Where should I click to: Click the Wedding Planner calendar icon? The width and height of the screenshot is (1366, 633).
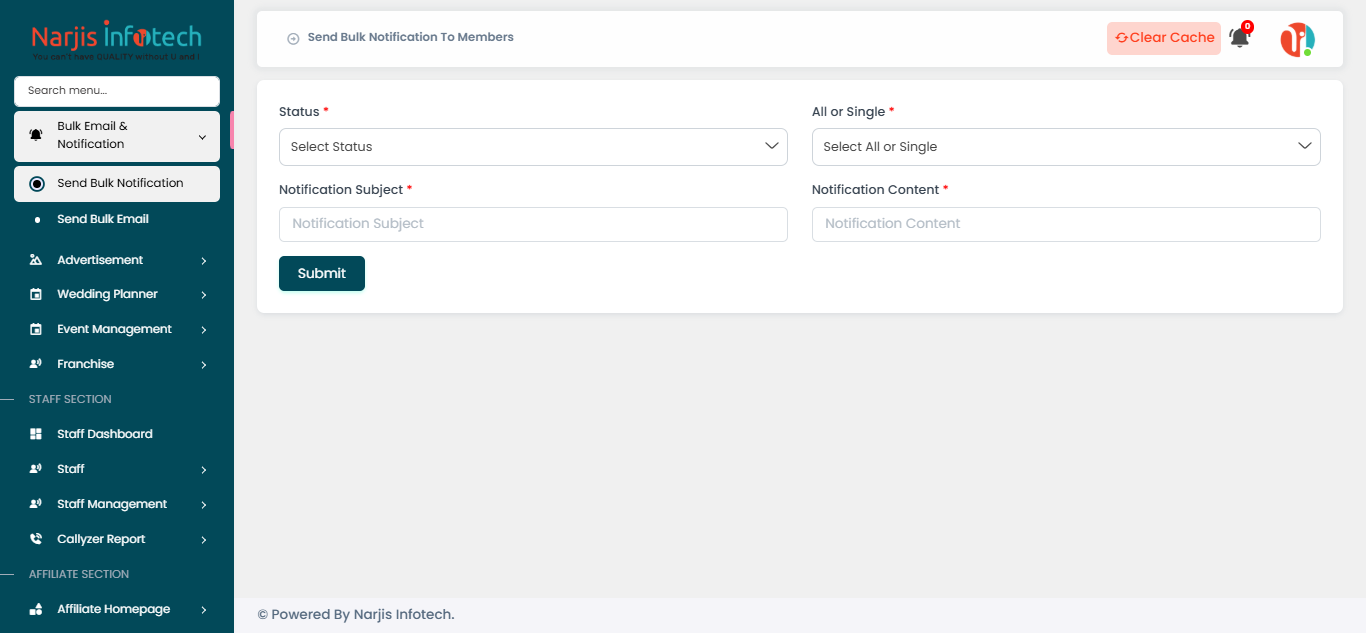(x=36, y=295)
